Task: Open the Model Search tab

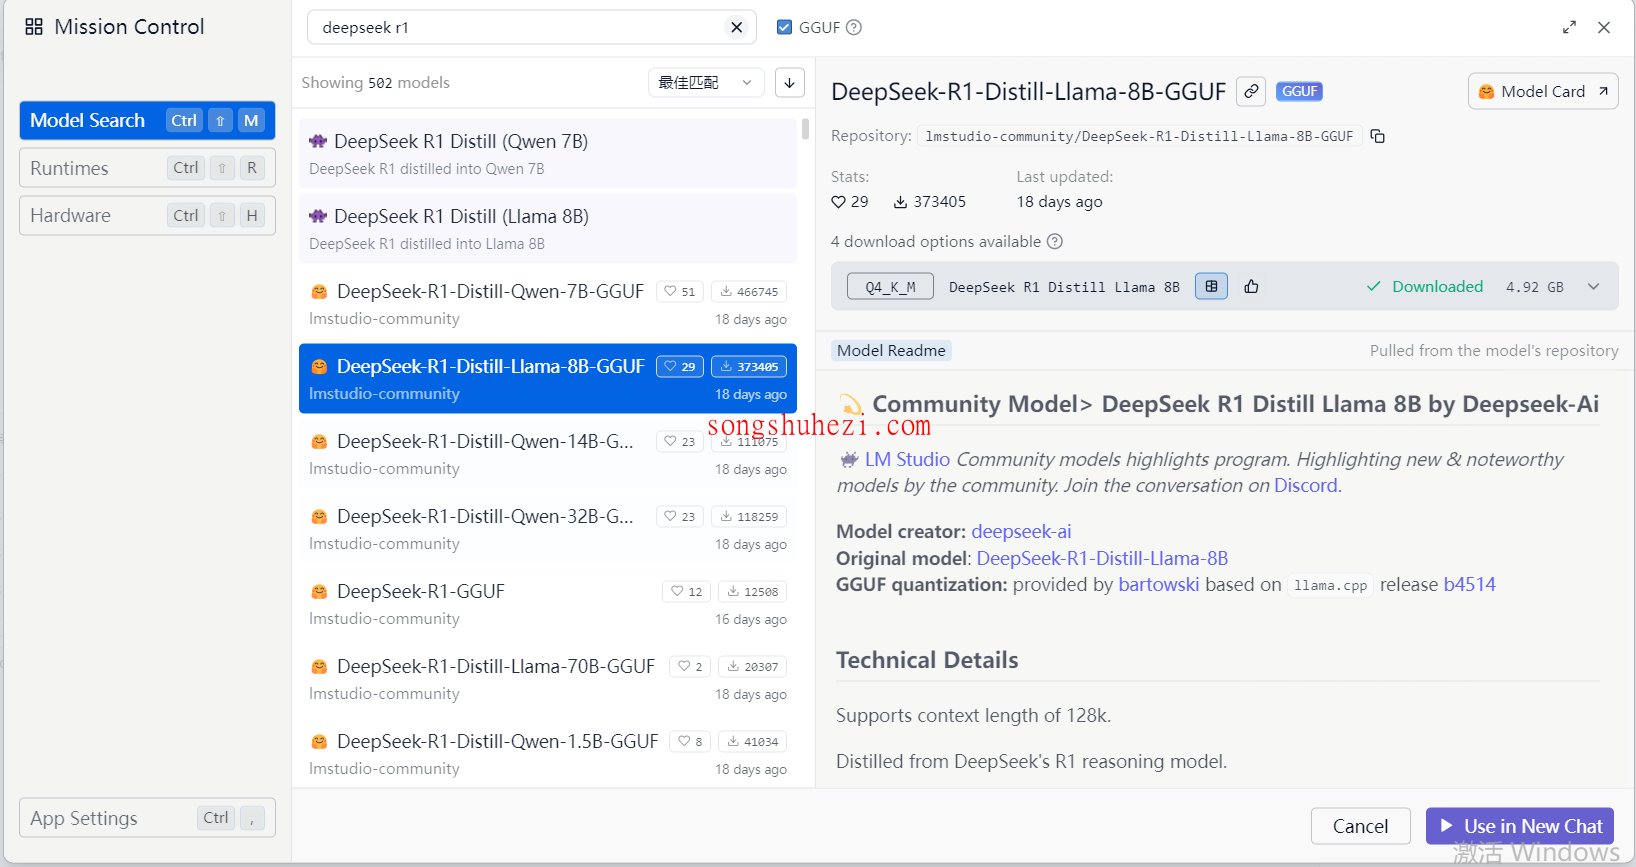Action: [147, 120]
